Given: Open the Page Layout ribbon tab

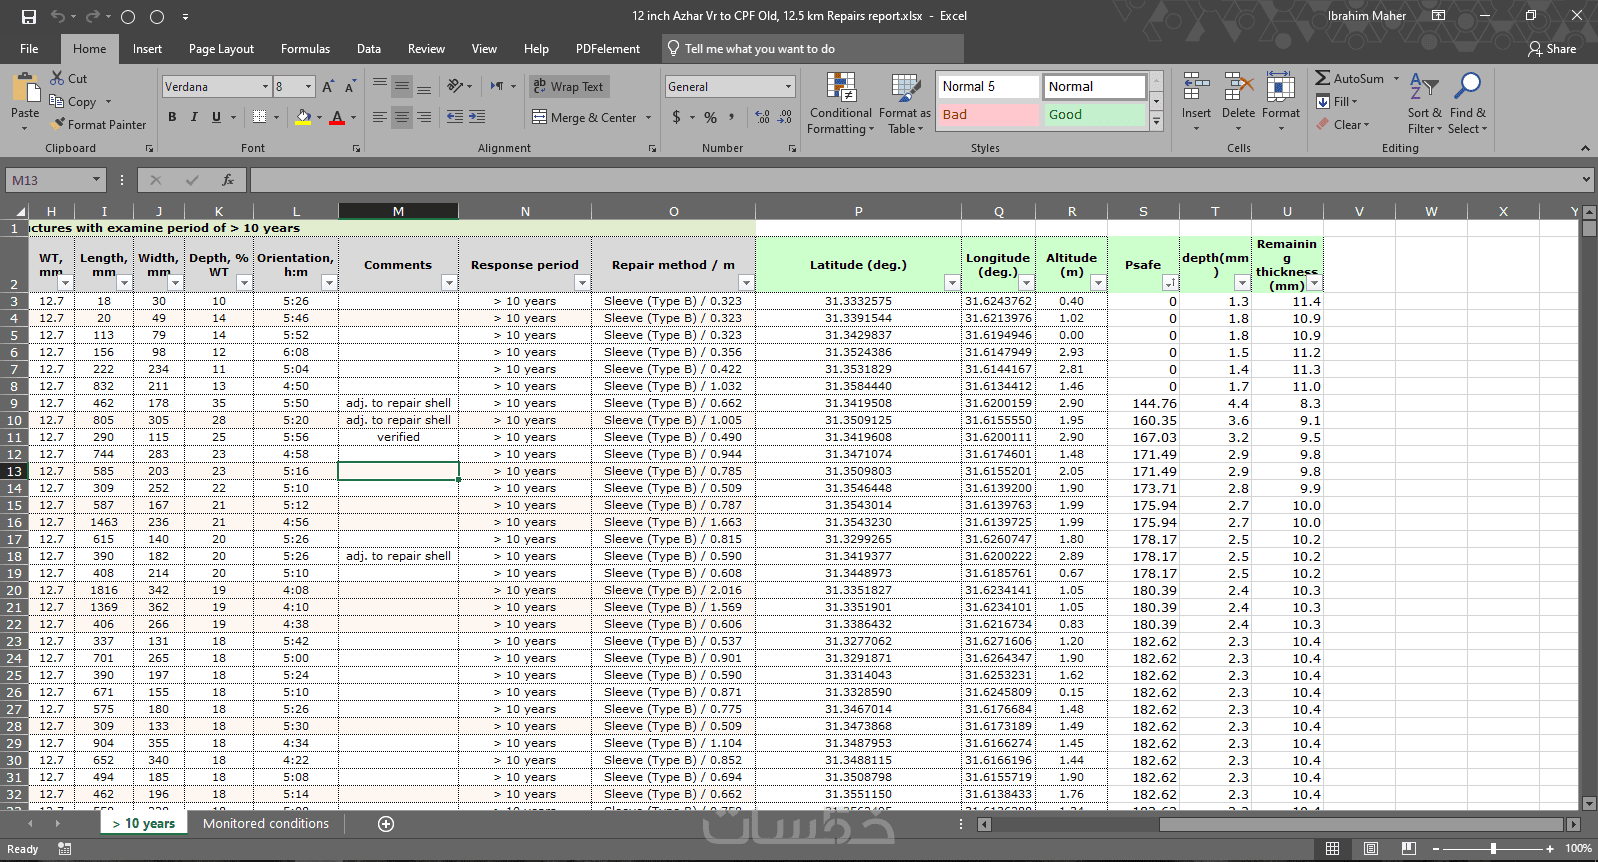Looking at the screenshot, I should pyautogui.click(x=221, y=49).
